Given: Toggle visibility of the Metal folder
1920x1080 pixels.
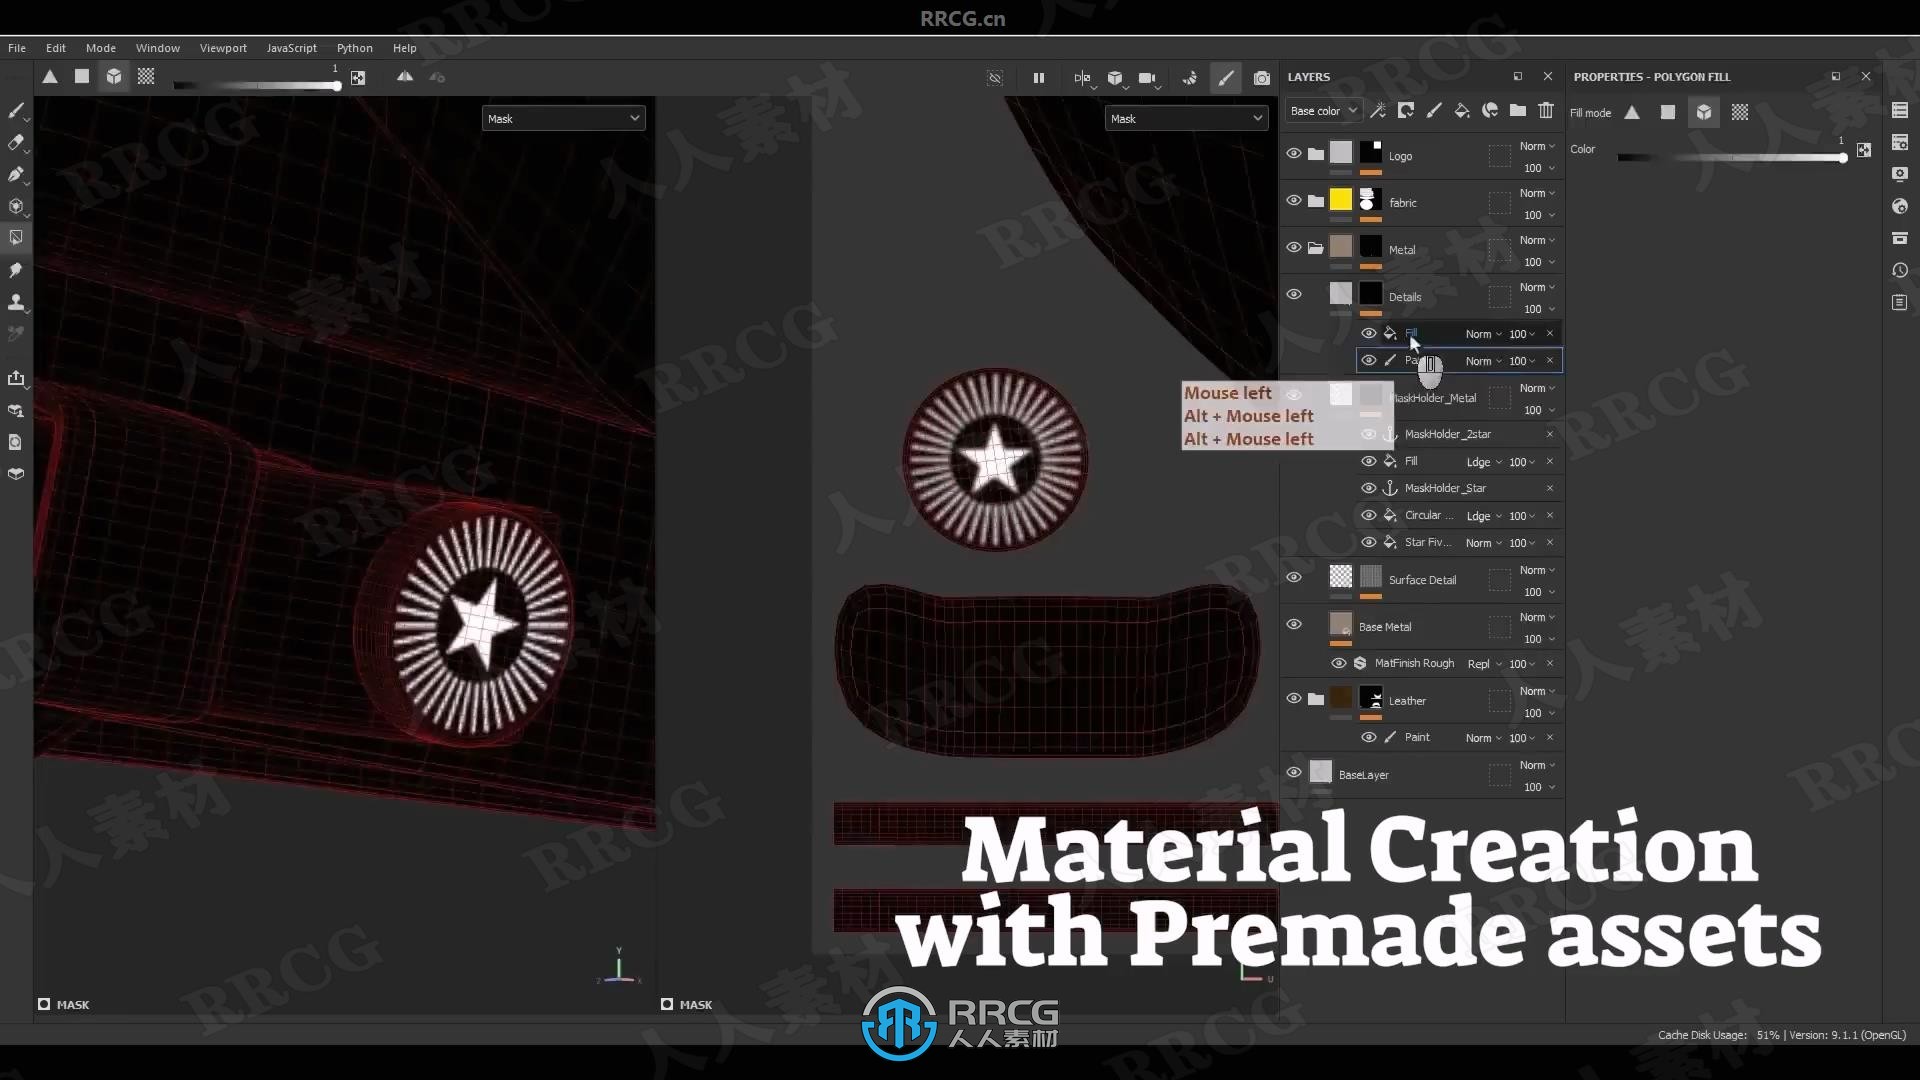Looking at the screenshot, I should coord(1294,248).
